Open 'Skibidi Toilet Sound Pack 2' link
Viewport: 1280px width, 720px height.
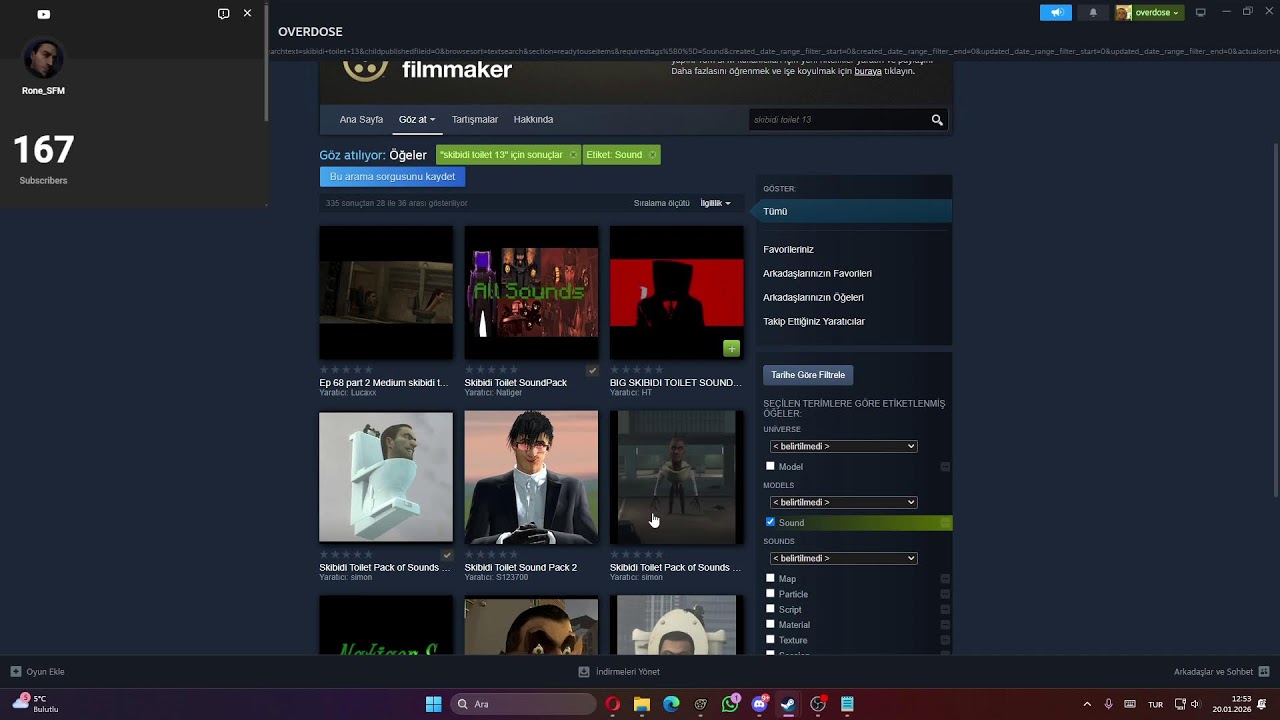[520, 568]
